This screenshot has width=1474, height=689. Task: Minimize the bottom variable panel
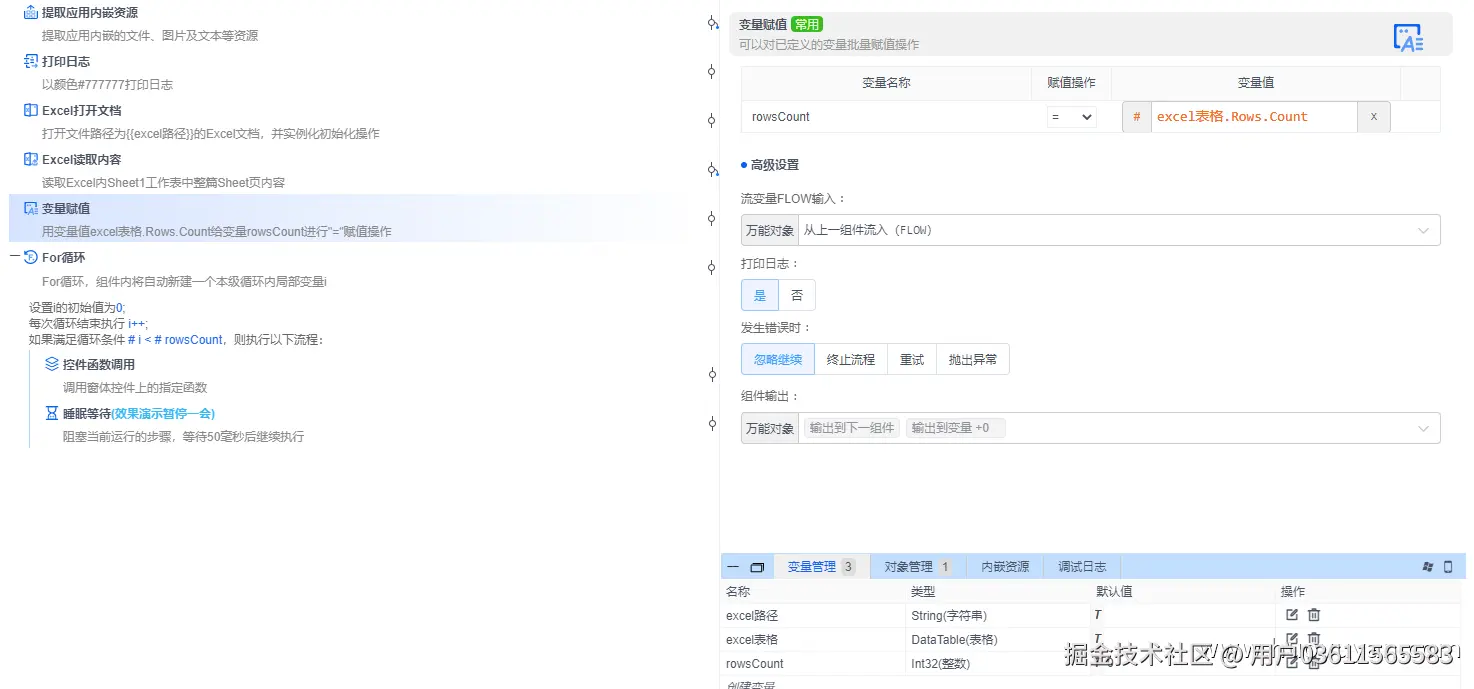click(x=733, y=567)
